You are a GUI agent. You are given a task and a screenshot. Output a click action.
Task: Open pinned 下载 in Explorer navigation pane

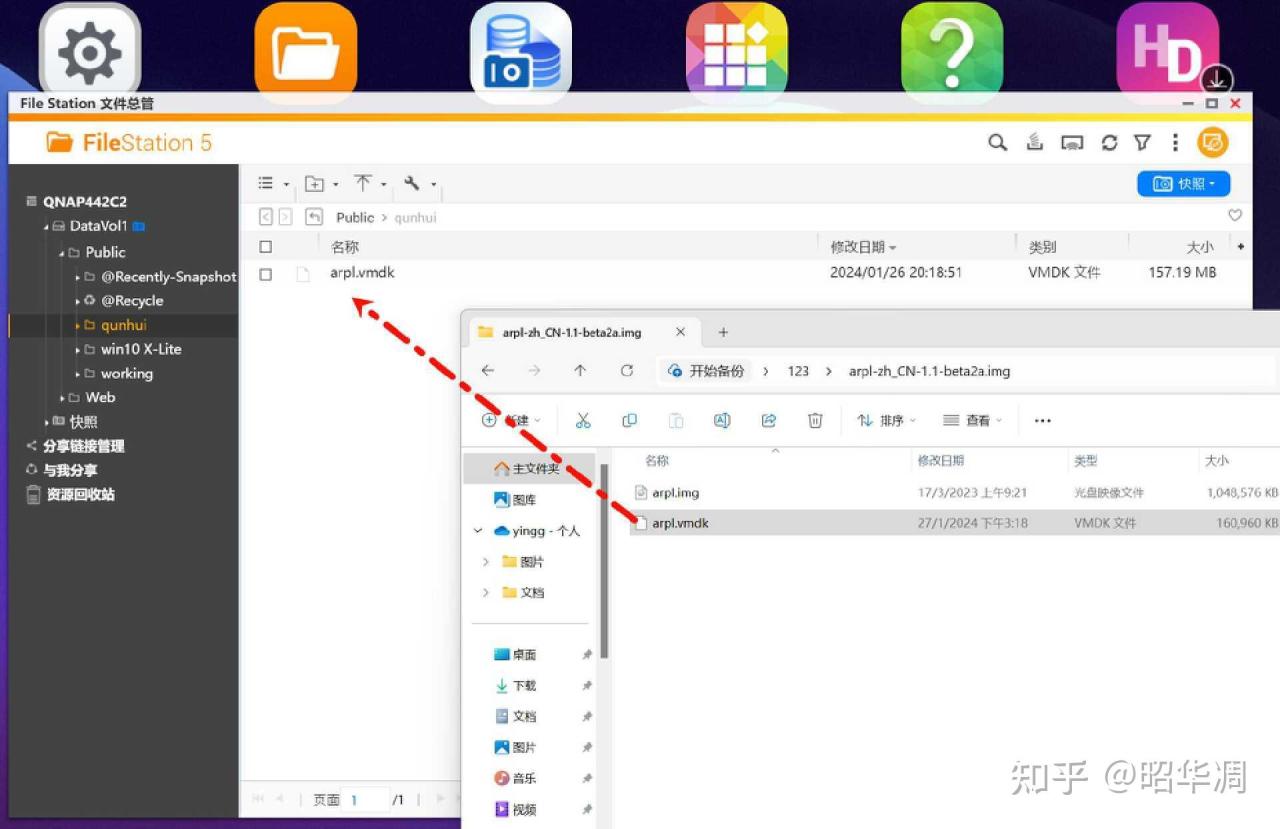tap(525, 685)
